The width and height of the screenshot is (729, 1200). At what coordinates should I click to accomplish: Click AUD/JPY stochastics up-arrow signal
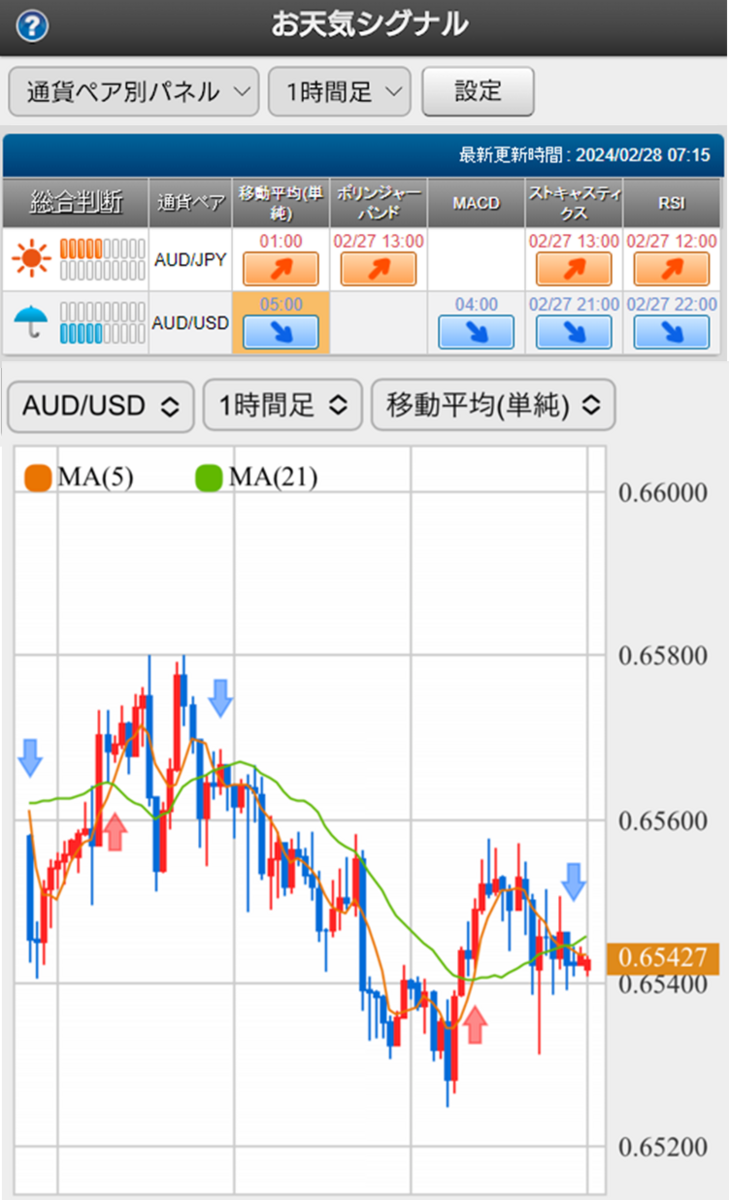[x=574, y=269]
